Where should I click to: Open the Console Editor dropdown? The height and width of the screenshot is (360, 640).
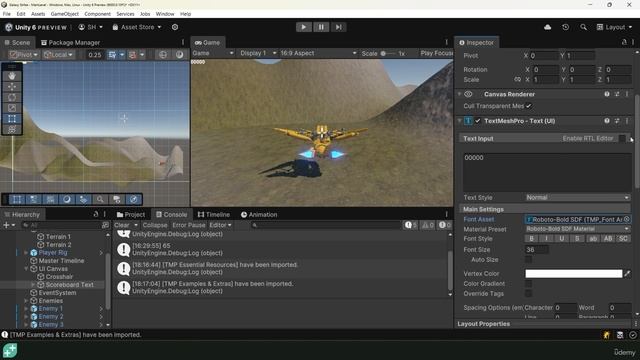(220, 225)
